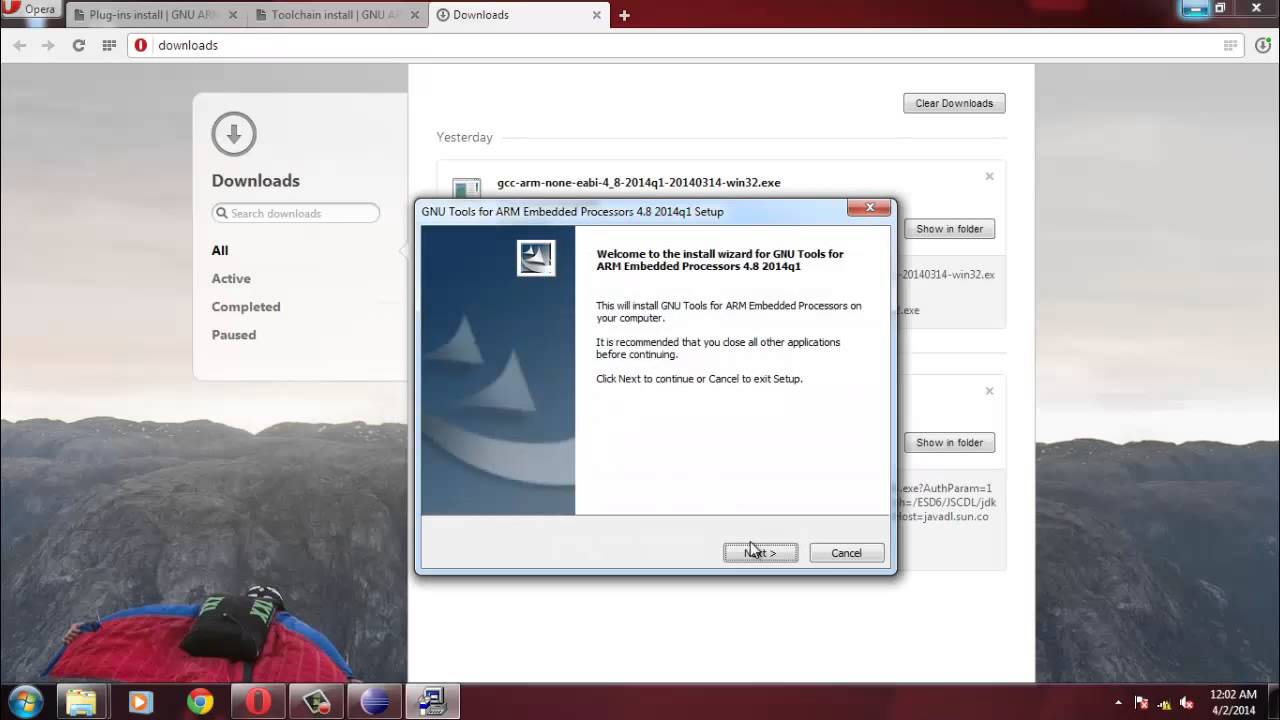Close the Toolchain install tab

pos(414,15)
